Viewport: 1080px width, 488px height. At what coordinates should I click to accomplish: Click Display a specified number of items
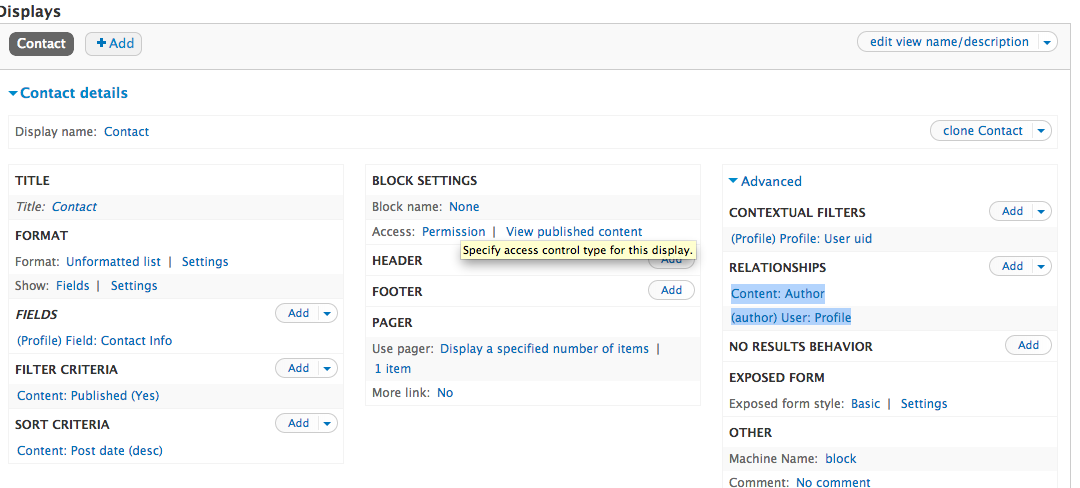point(544,349)
